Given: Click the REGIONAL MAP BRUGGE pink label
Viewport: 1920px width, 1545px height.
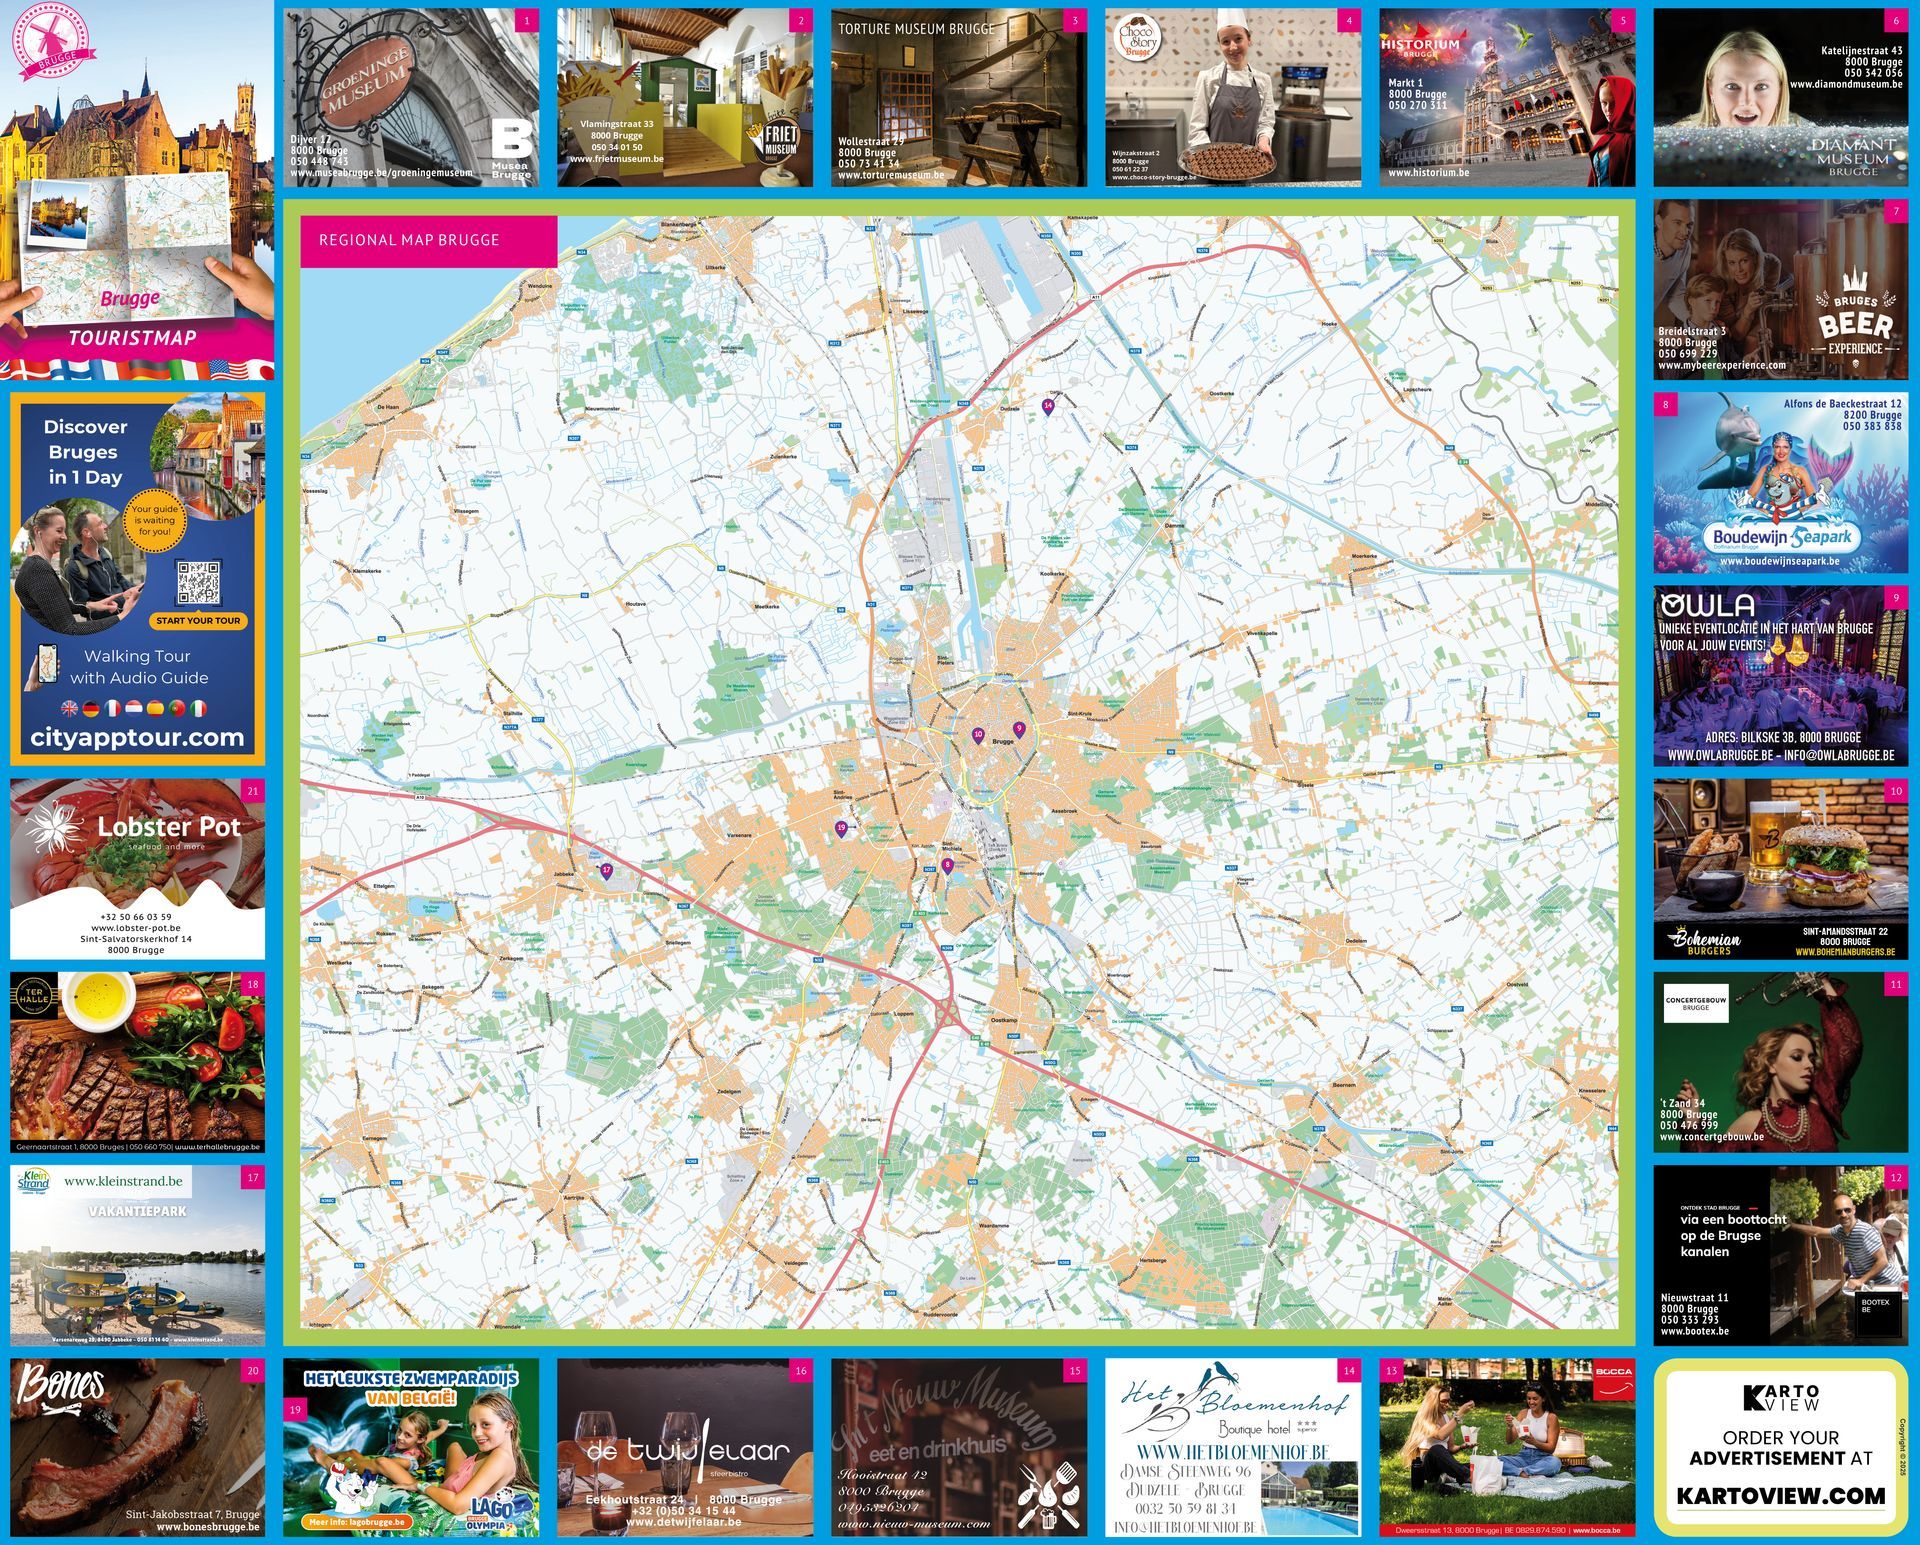Looking at the screenshot, I should (x=428, y=240).
